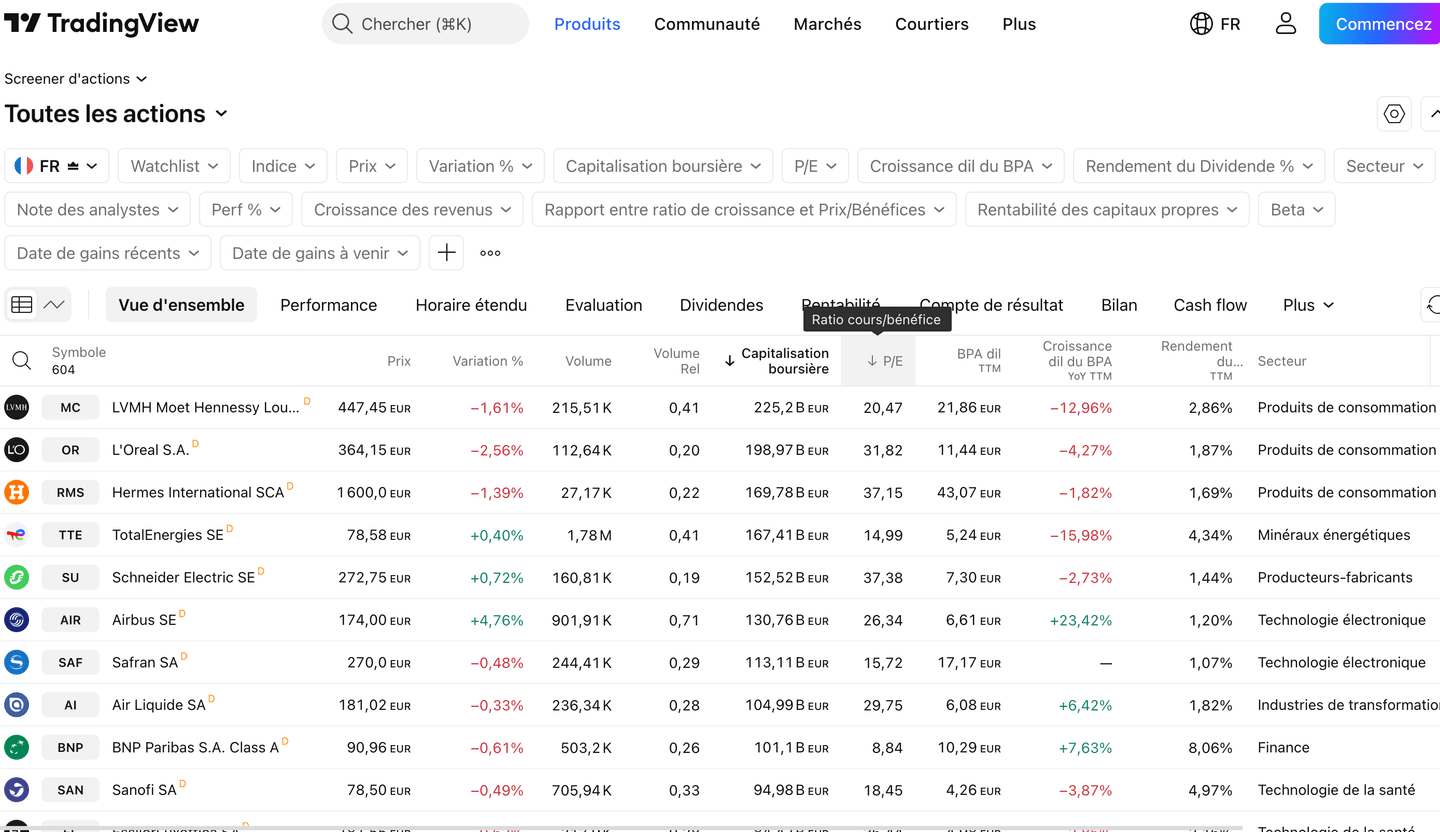Select the Vue d'ensemble tab
This screenshot has height=832, width=1440.
coord(181,305)
